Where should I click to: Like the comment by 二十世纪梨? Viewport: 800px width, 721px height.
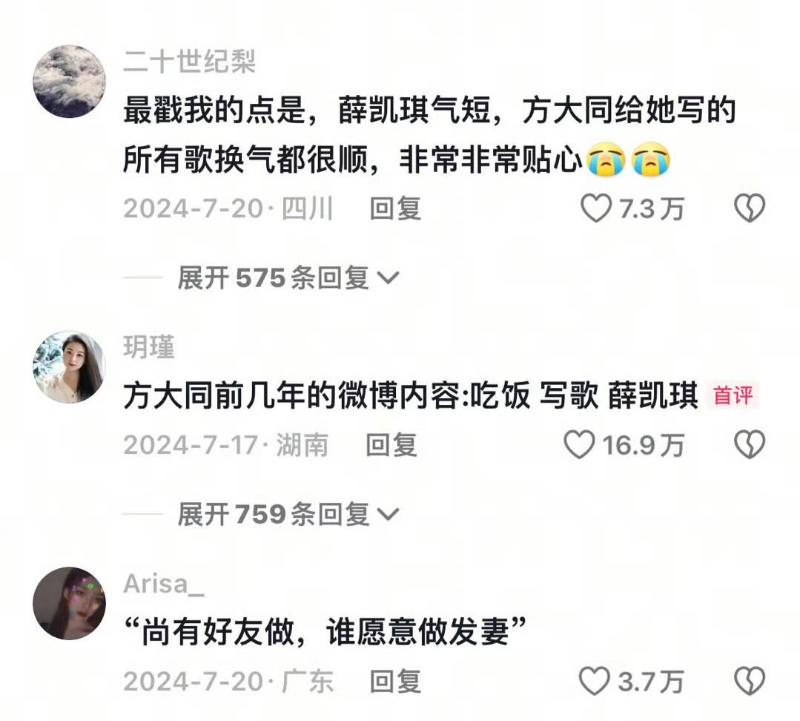coord(596,208)
